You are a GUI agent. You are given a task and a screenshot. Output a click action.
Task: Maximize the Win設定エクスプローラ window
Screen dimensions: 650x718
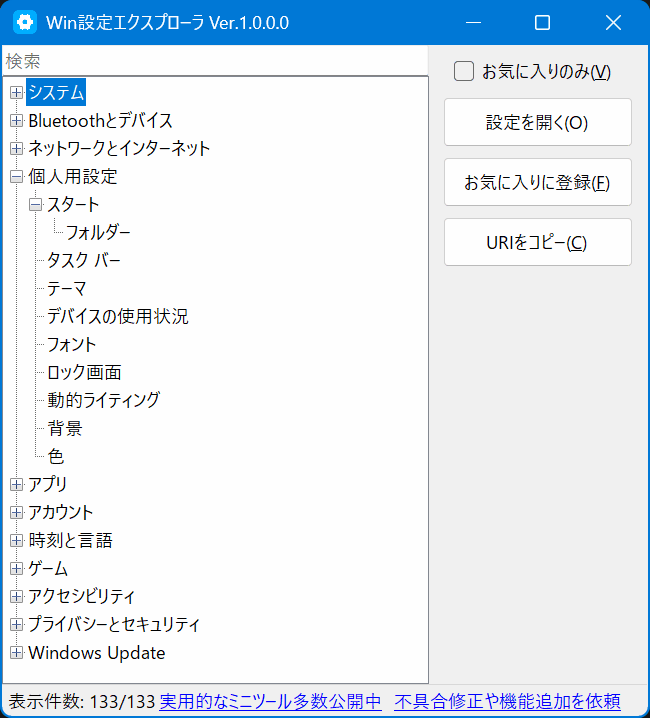[542, 22]
